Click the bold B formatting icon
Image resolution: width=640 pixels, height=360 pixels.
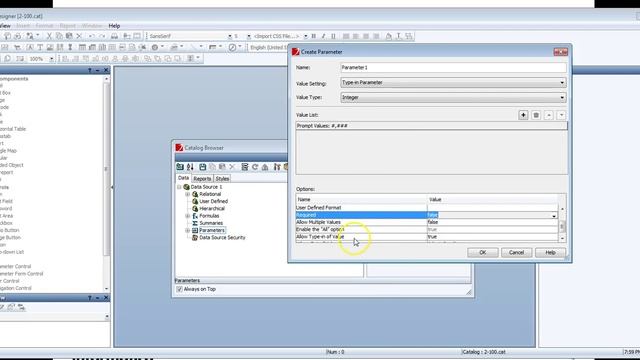[x=313, y=36]
